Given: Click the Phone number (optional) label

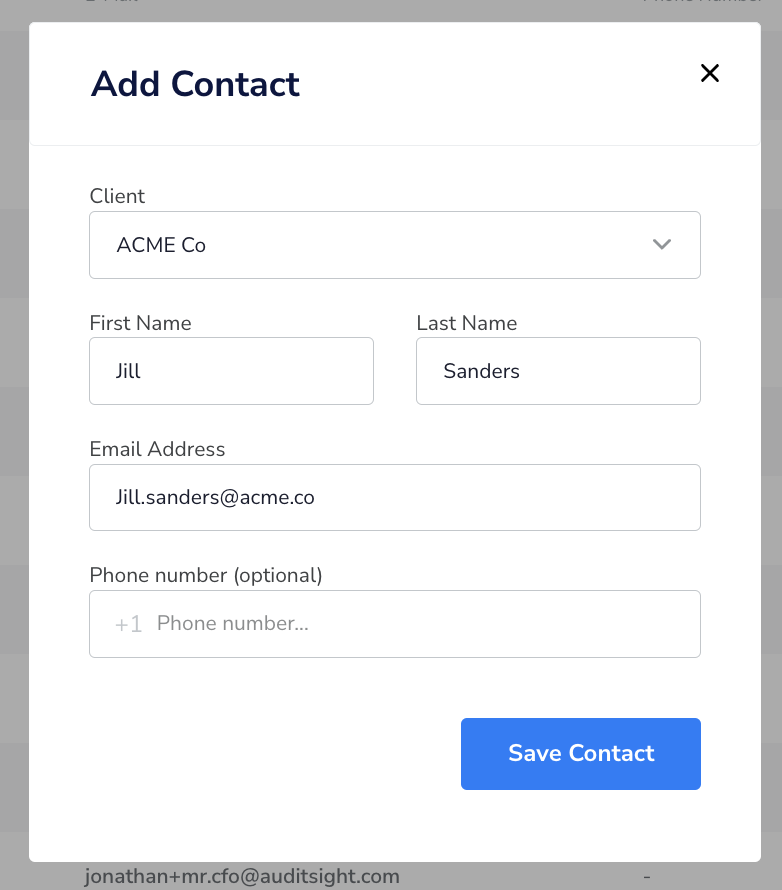Looking at the screenshot, I should 206,575.
